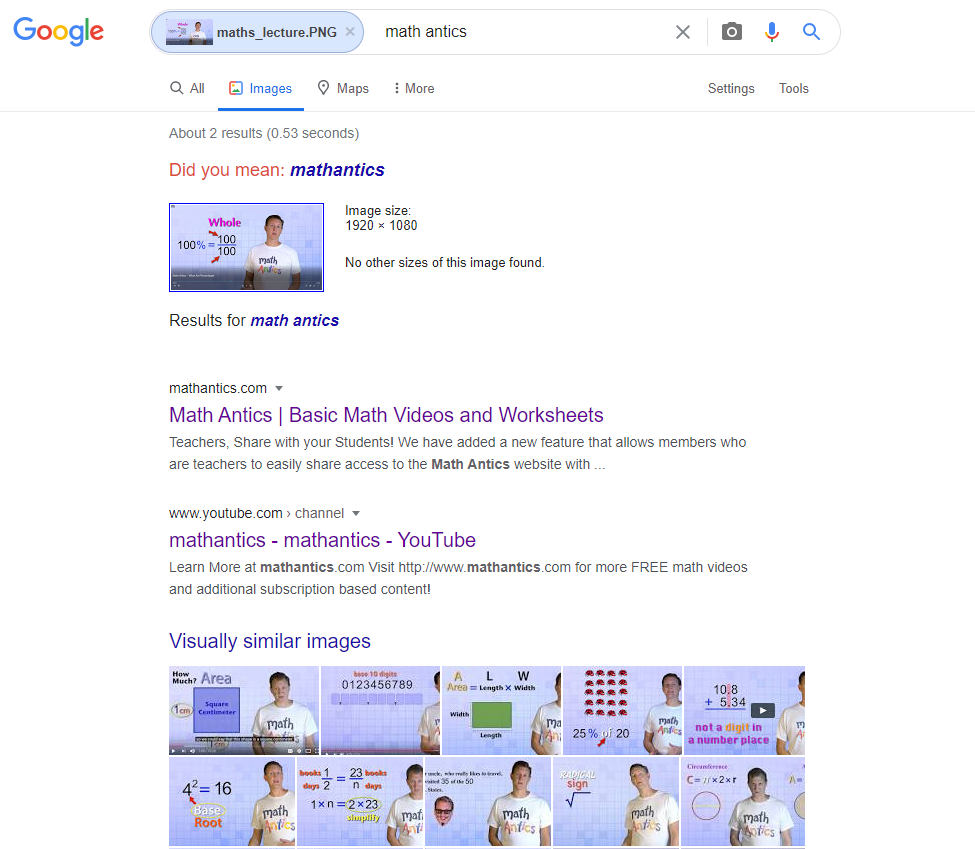Click the microphone voice search icon

772,32
